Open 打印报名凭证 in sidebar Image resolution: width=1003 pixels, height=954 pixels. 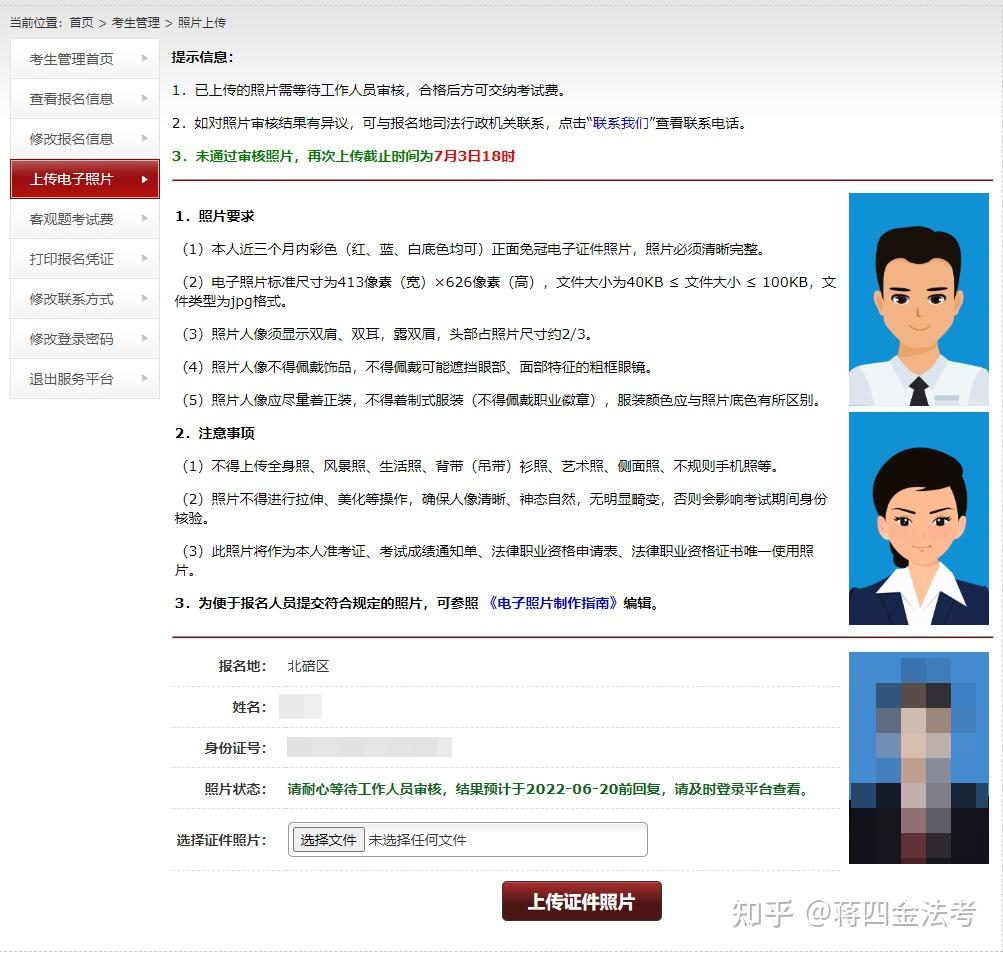[85, 258]
